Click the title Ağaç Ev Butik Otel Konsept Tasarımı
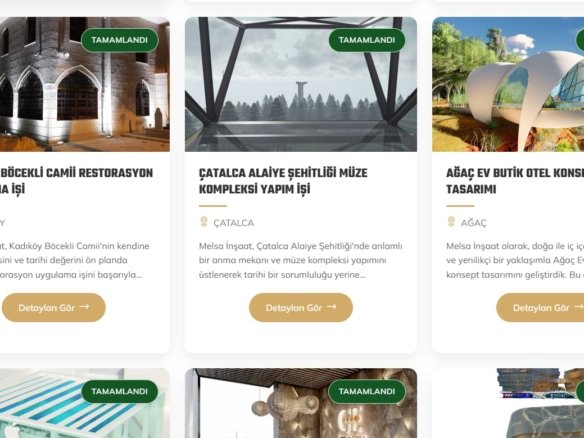 515,181
